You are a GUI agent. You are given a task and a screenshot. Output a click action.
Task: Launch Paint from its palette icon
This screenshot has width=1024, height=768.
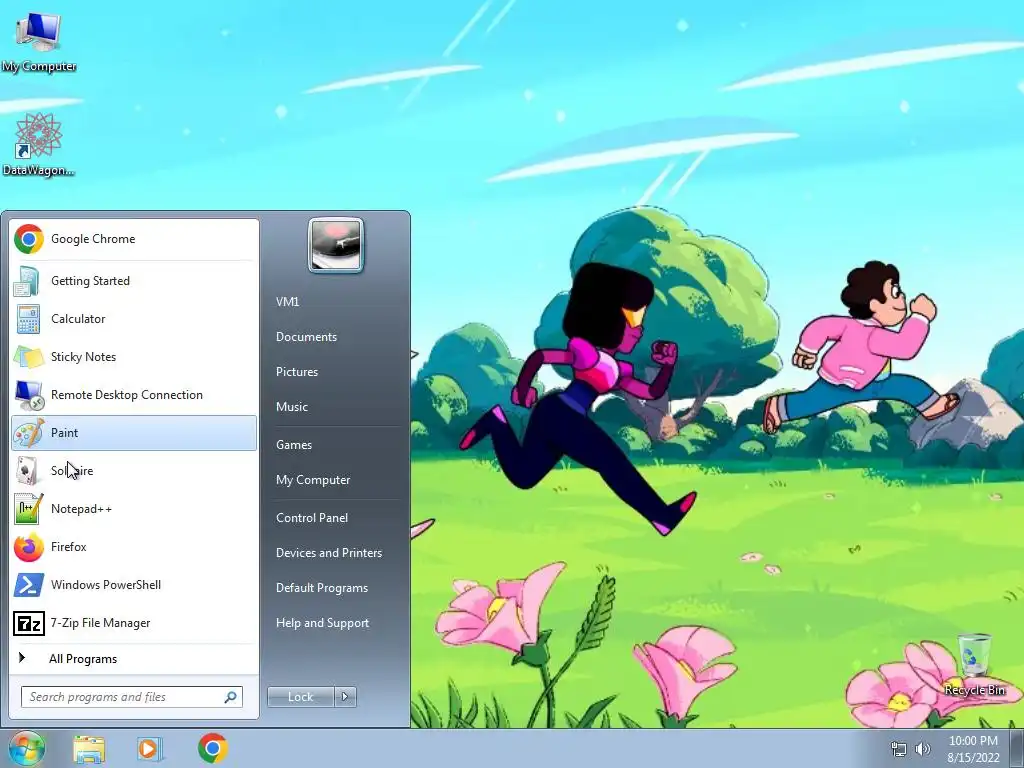(29, 433)
